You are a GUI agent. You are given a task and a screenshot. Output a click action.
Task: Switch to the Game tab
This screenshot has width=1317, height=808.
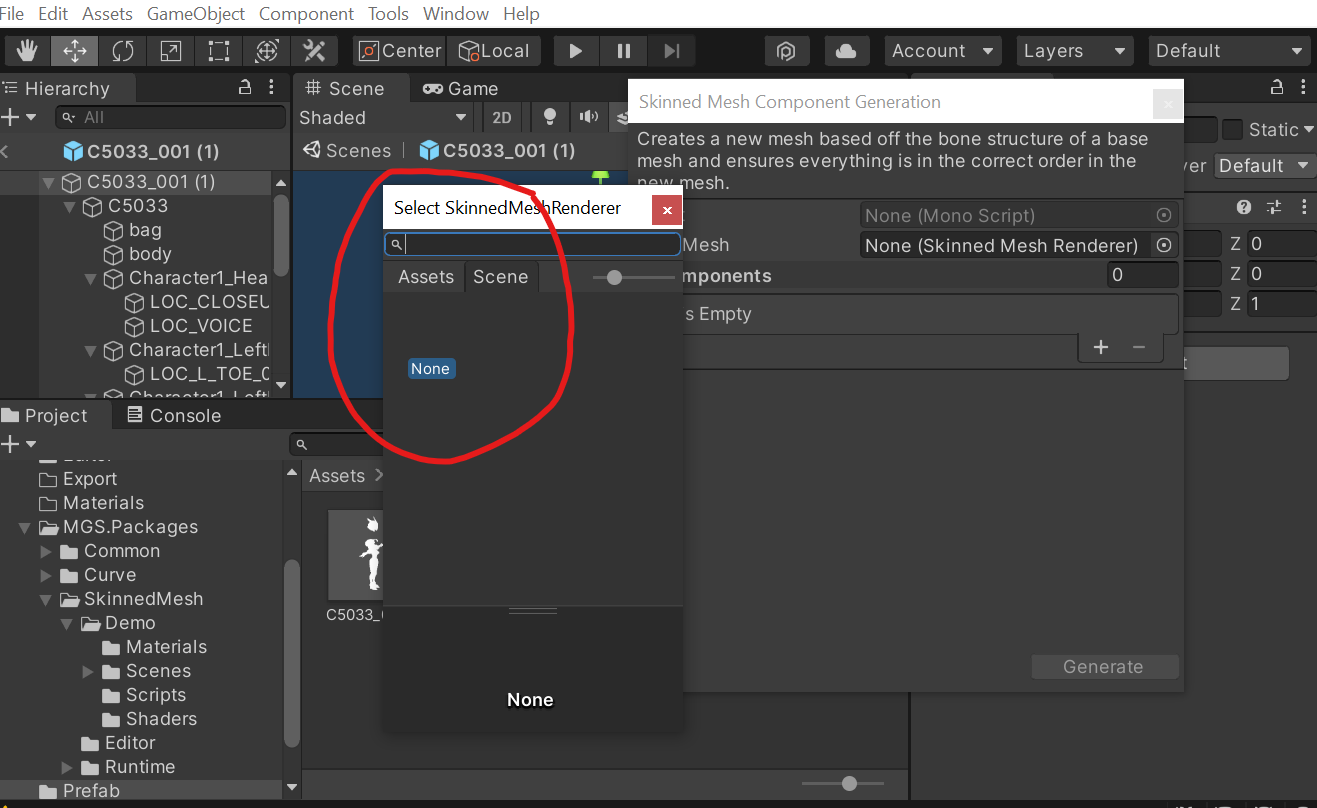click(x=460, y=88)
